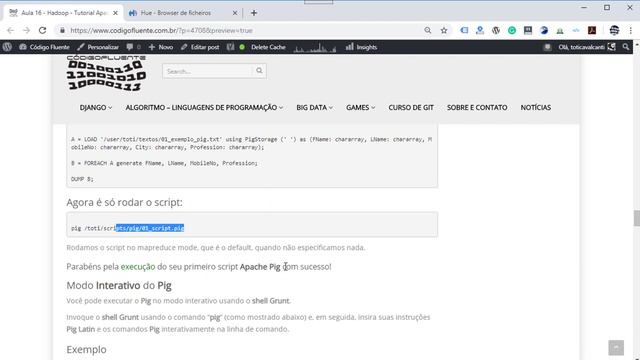Click the green execução link
The height and width of the screenshot is (360, 640).
138,267
